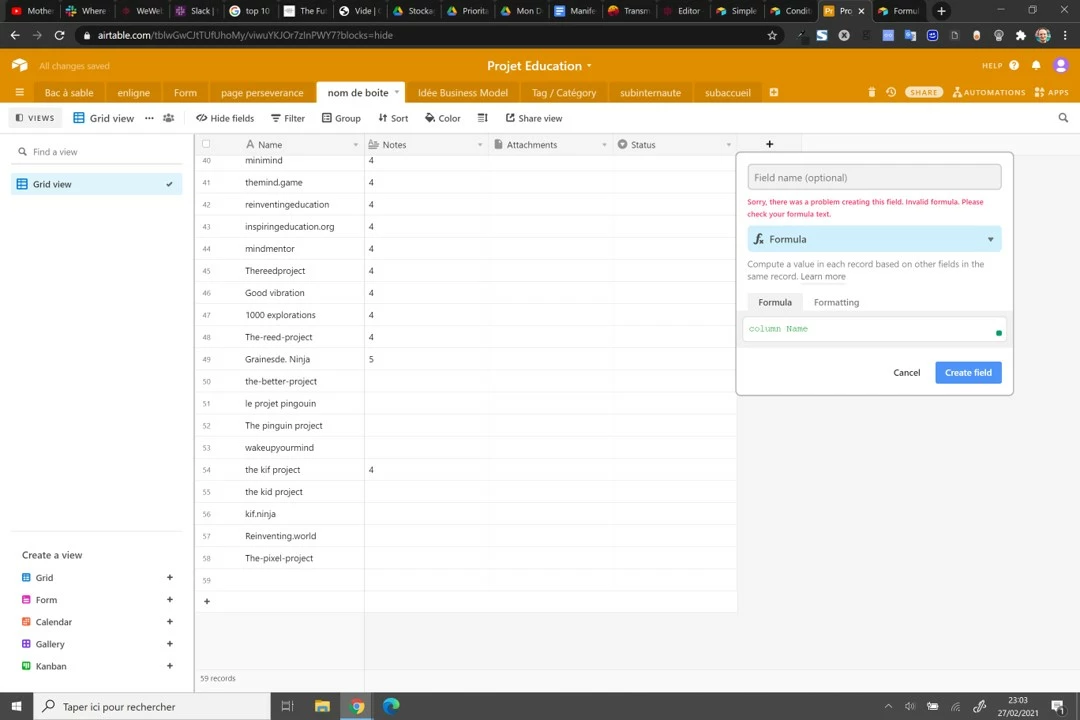Open notifications bell

(x=1036, y=65)
